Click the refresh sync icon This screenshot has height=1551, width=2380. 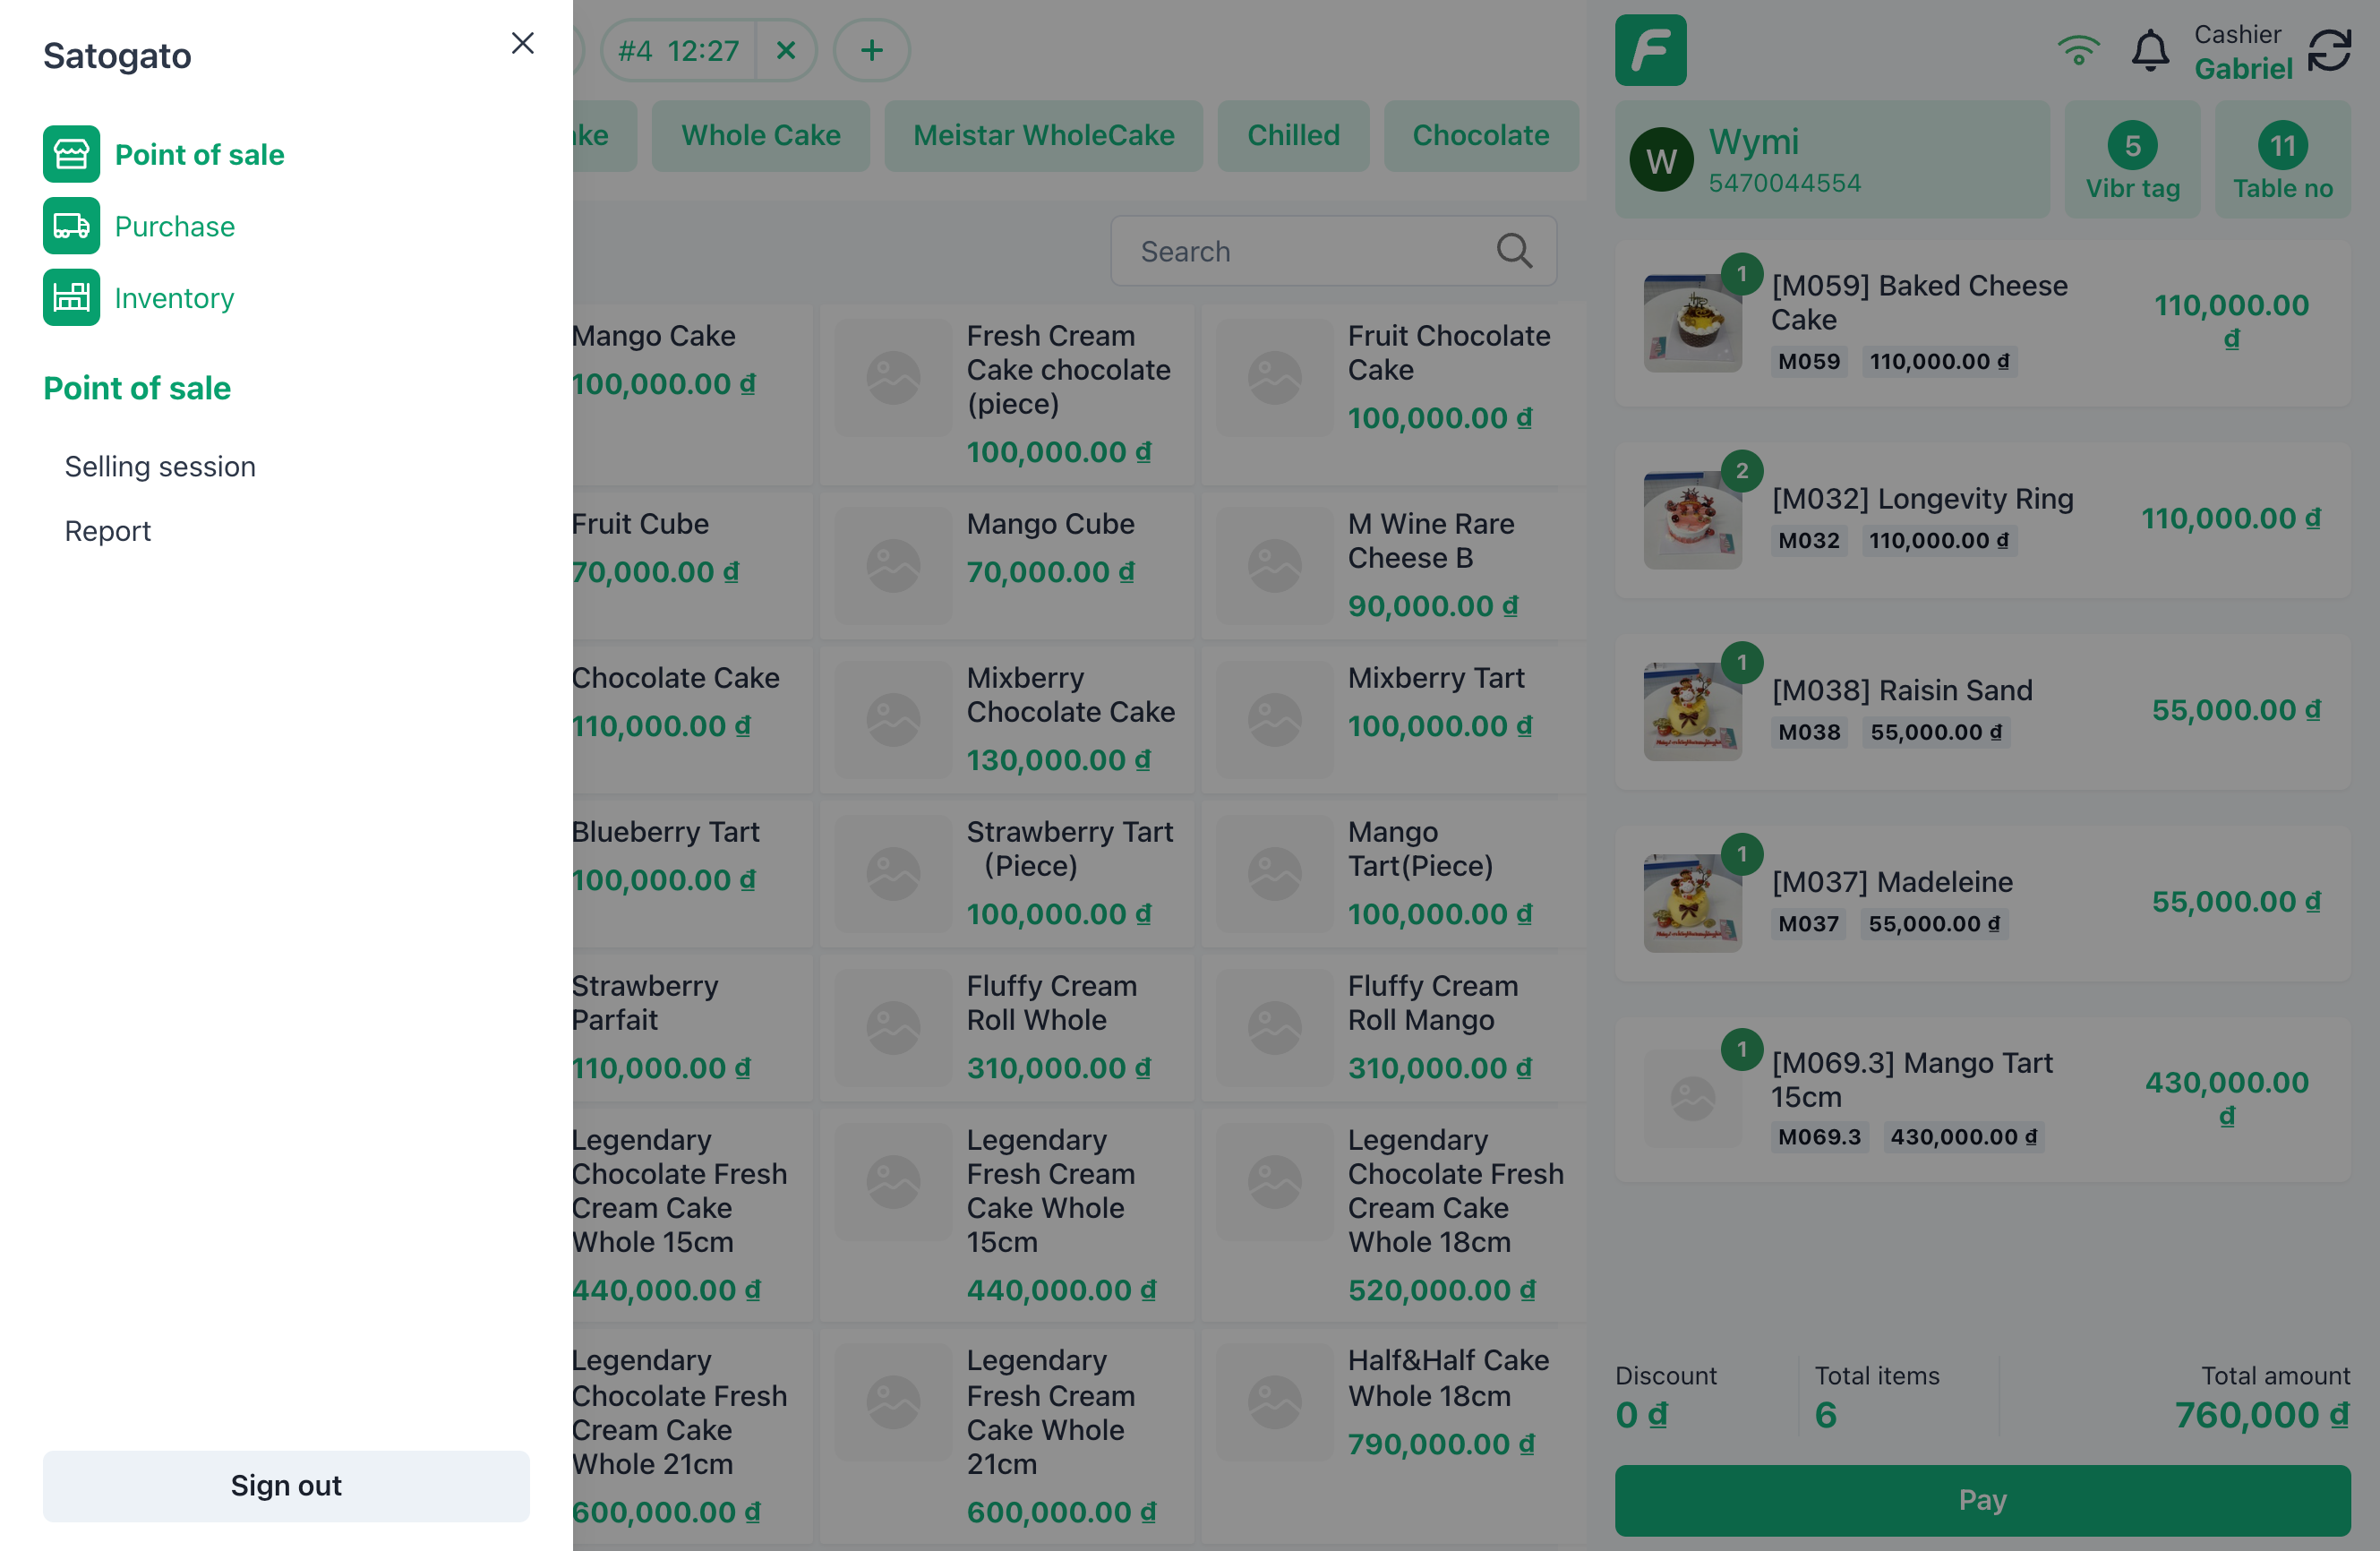point(2329,50)
